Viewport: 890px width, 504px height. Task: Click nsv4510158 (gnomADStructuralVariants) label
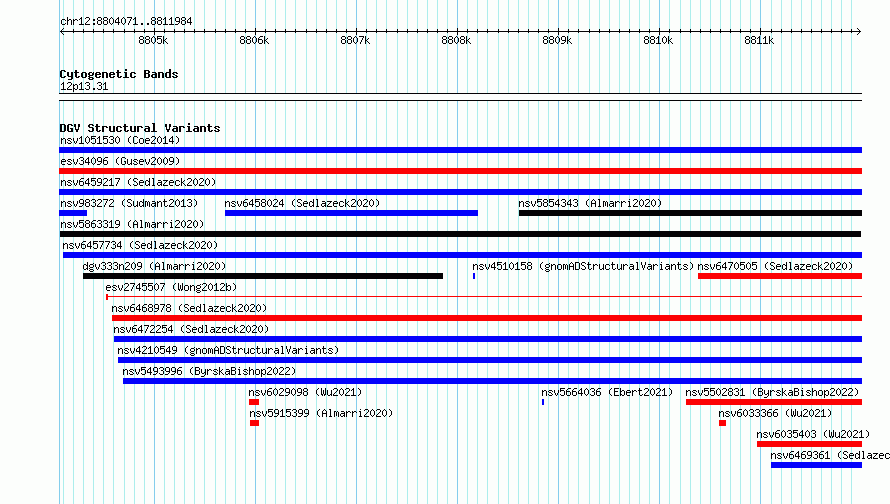[583, 266]
